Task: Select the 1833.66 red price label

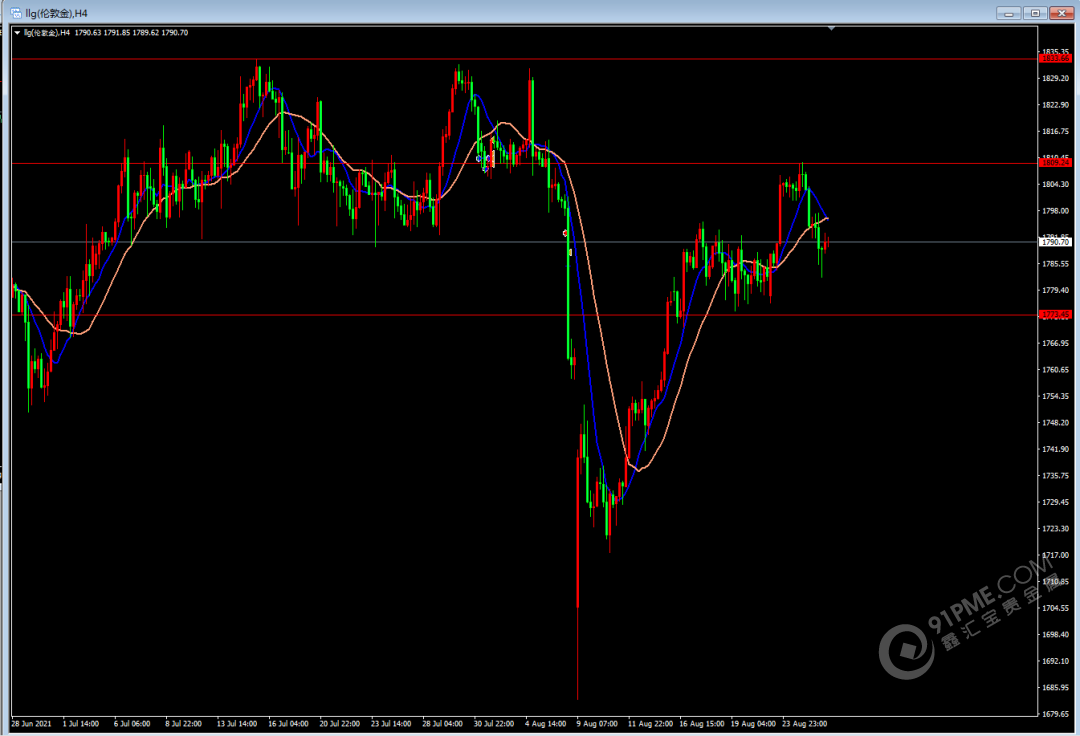Action: pyautogui.click(x=1055, y=59)
